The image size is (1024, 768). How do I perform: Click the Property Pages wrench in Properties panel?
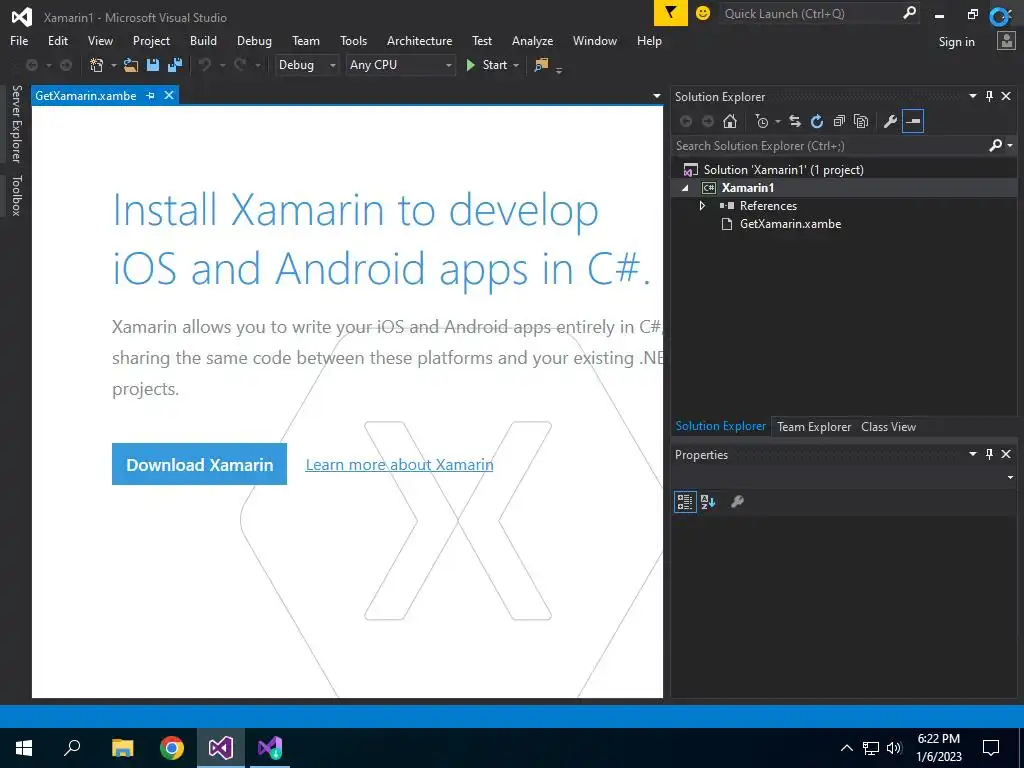(x=737, y=502)
